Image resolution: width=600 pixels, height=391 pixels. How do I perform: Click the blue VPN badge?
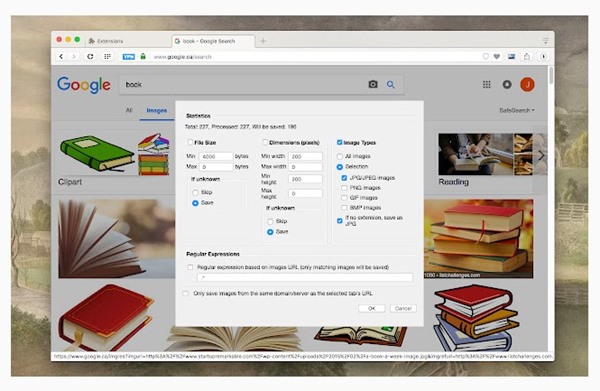coord(129,57)
